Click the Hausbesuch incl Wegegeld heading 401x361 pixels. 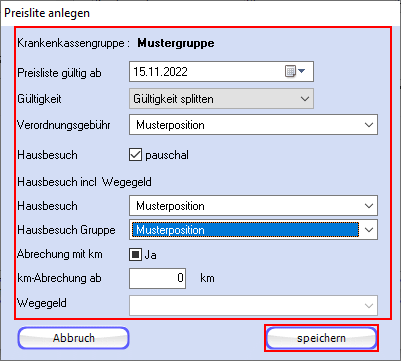[84, 182]
